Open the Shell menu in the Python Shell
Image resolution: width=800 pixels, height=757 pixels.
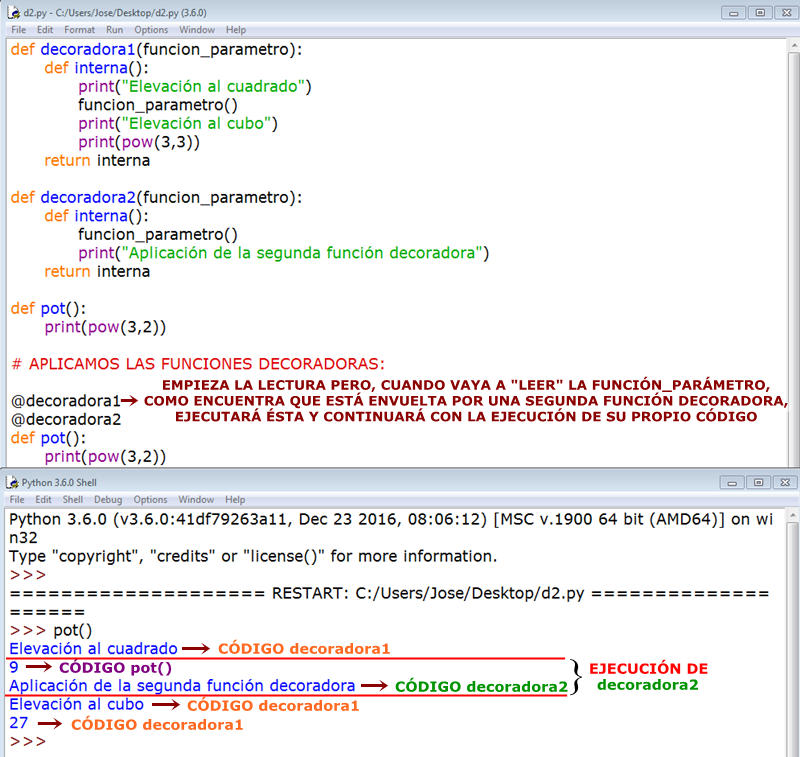pos(72,499)
